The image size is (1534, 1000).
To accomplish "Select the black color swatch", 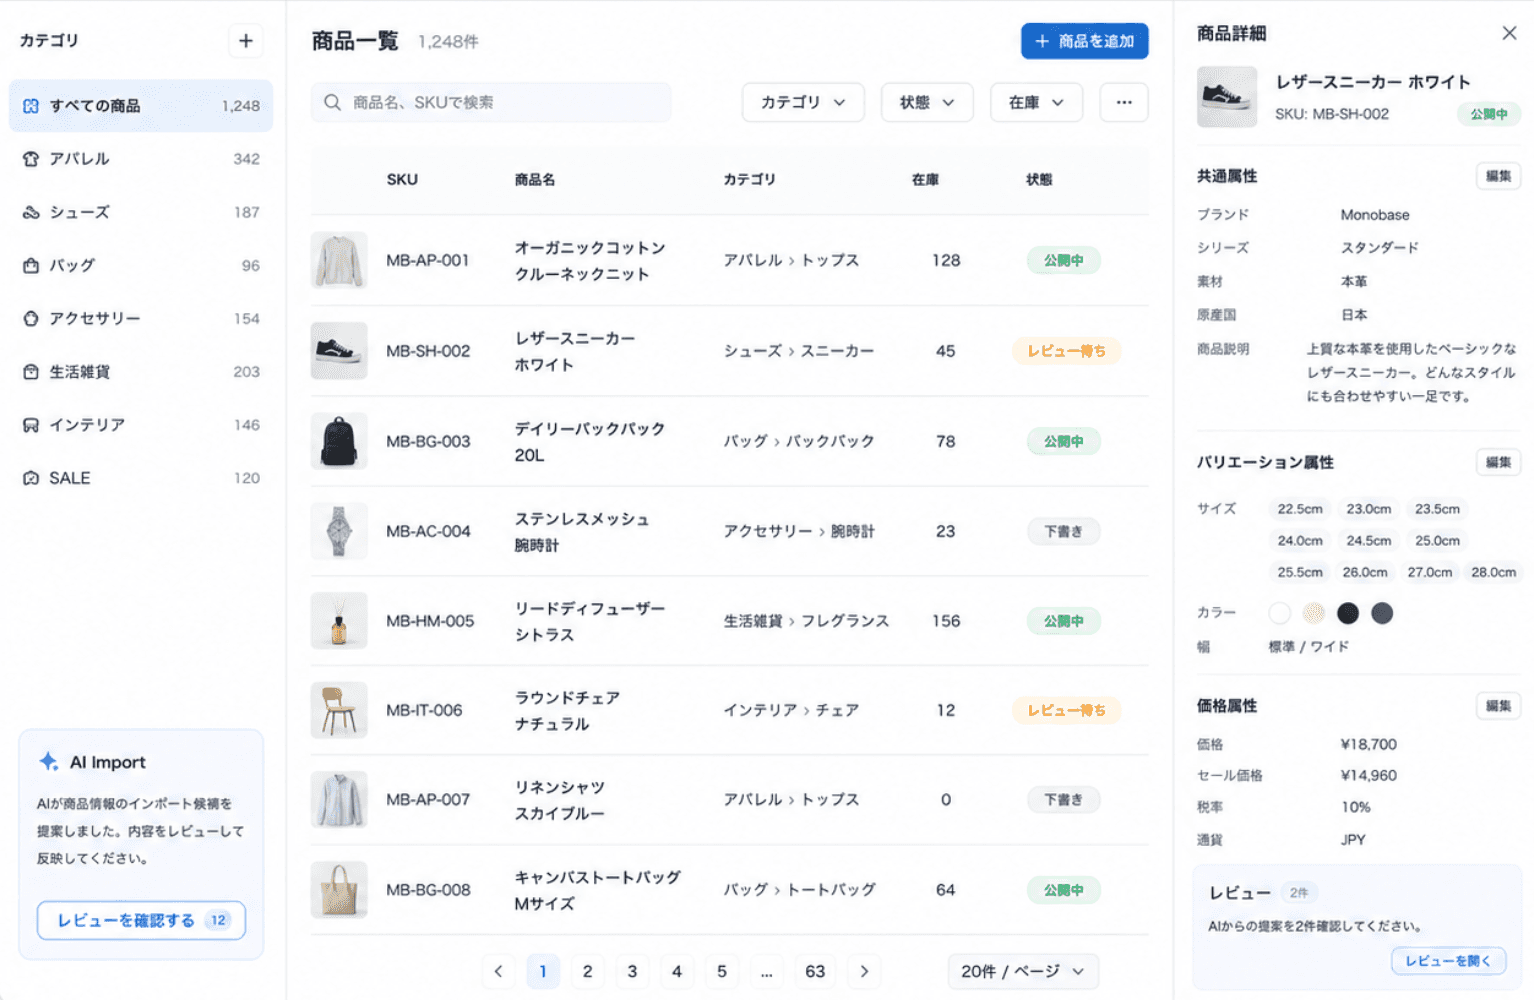I will [x=1348, y=613].
